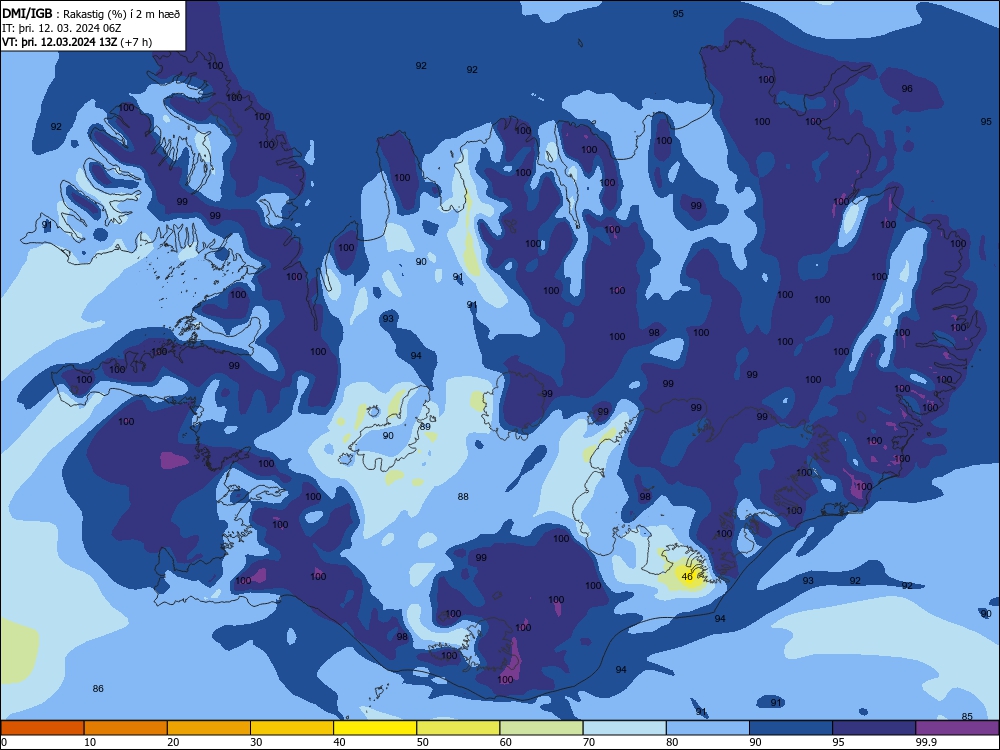Select the 86 humidity value on the map

point(98,688)
